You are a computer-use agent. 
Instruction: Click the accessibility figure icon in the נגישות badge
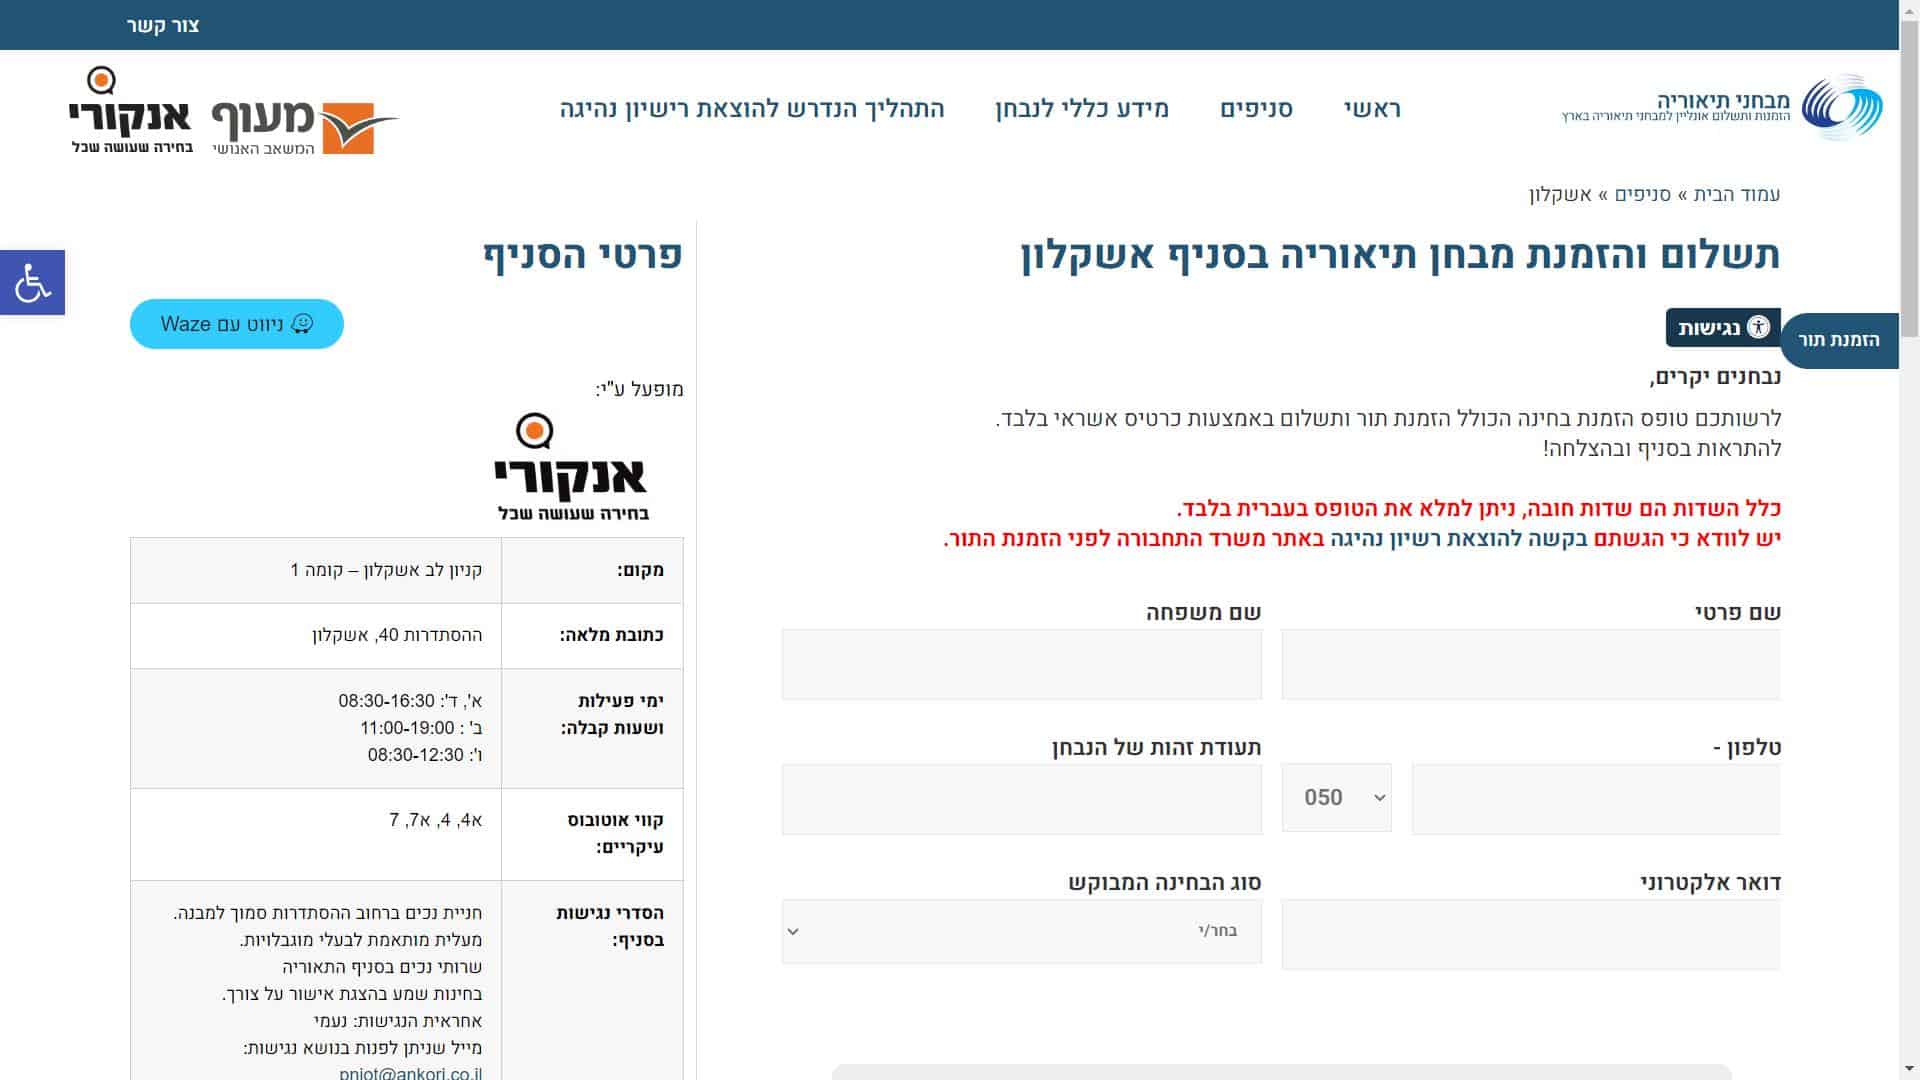[1759, 327]
